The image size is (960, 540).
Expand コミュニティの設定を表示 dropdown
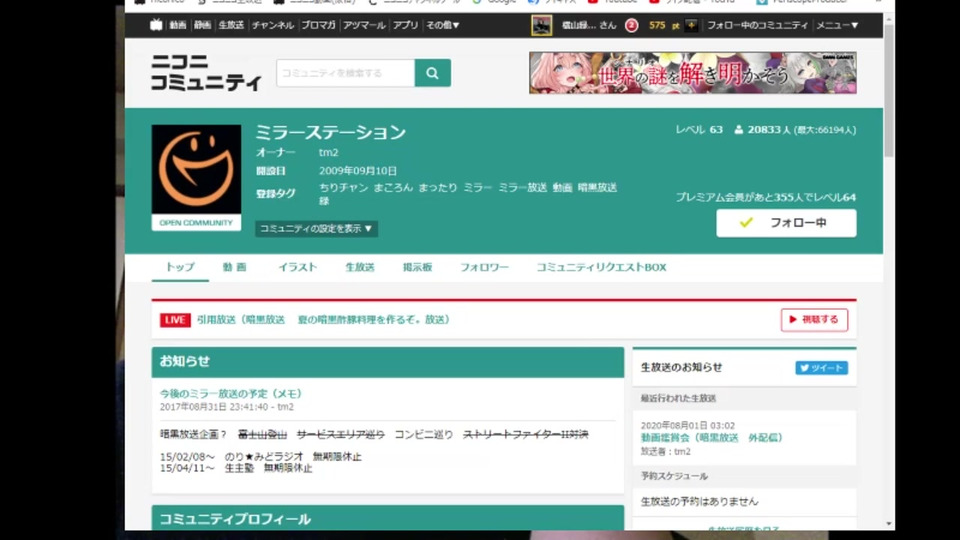tap(316, 228)
